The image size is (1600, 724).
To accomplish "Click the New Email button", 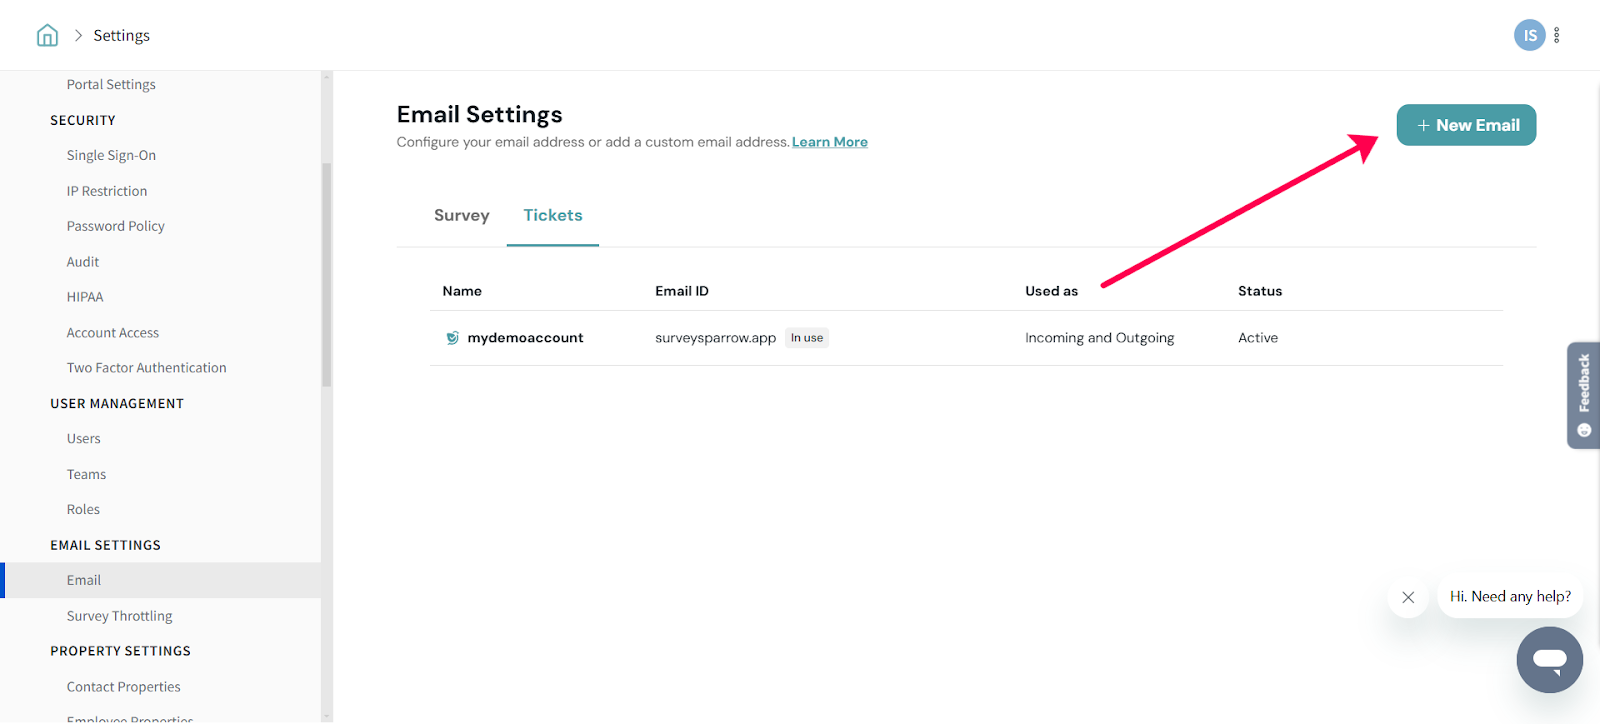I will tap(1466, 125).
